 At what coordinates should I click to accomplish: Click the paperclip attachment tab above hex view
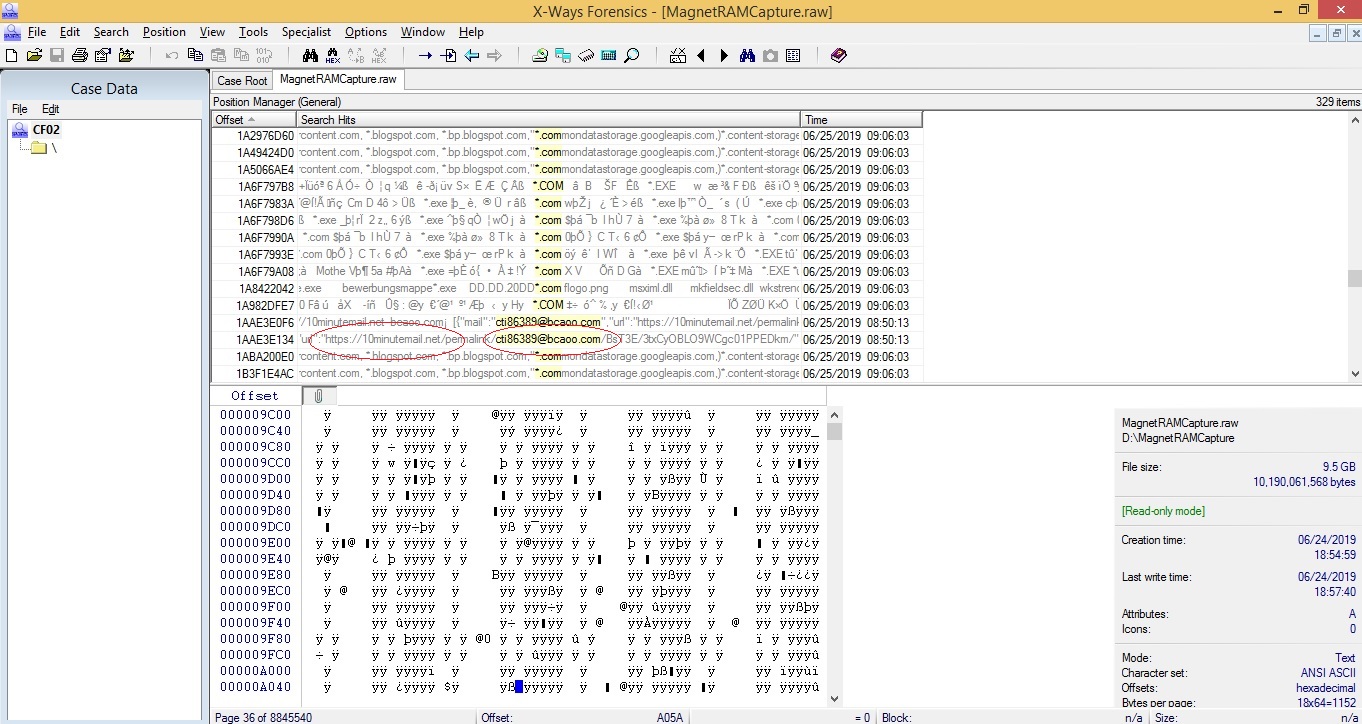pyautogui.click(x=318, y=394)
